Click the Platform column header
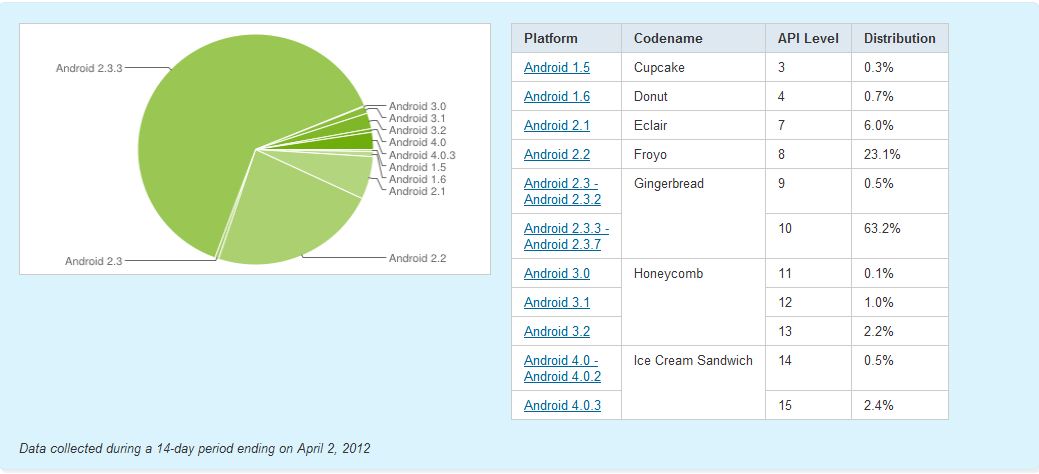The height and width of the screenshot is (474, 1039). point(551,39)
